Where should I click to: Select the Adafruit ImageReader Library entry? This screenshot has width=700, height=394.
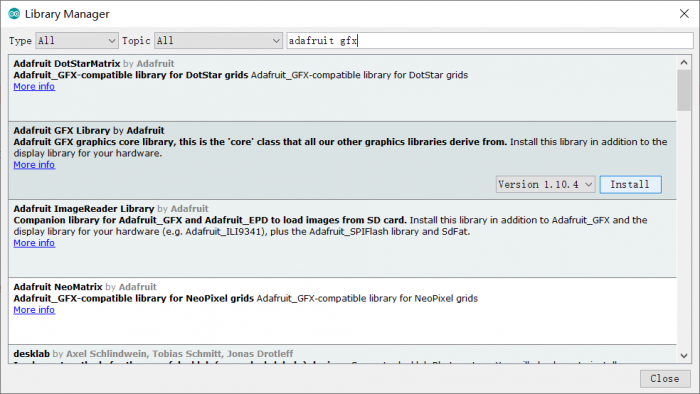342,239
